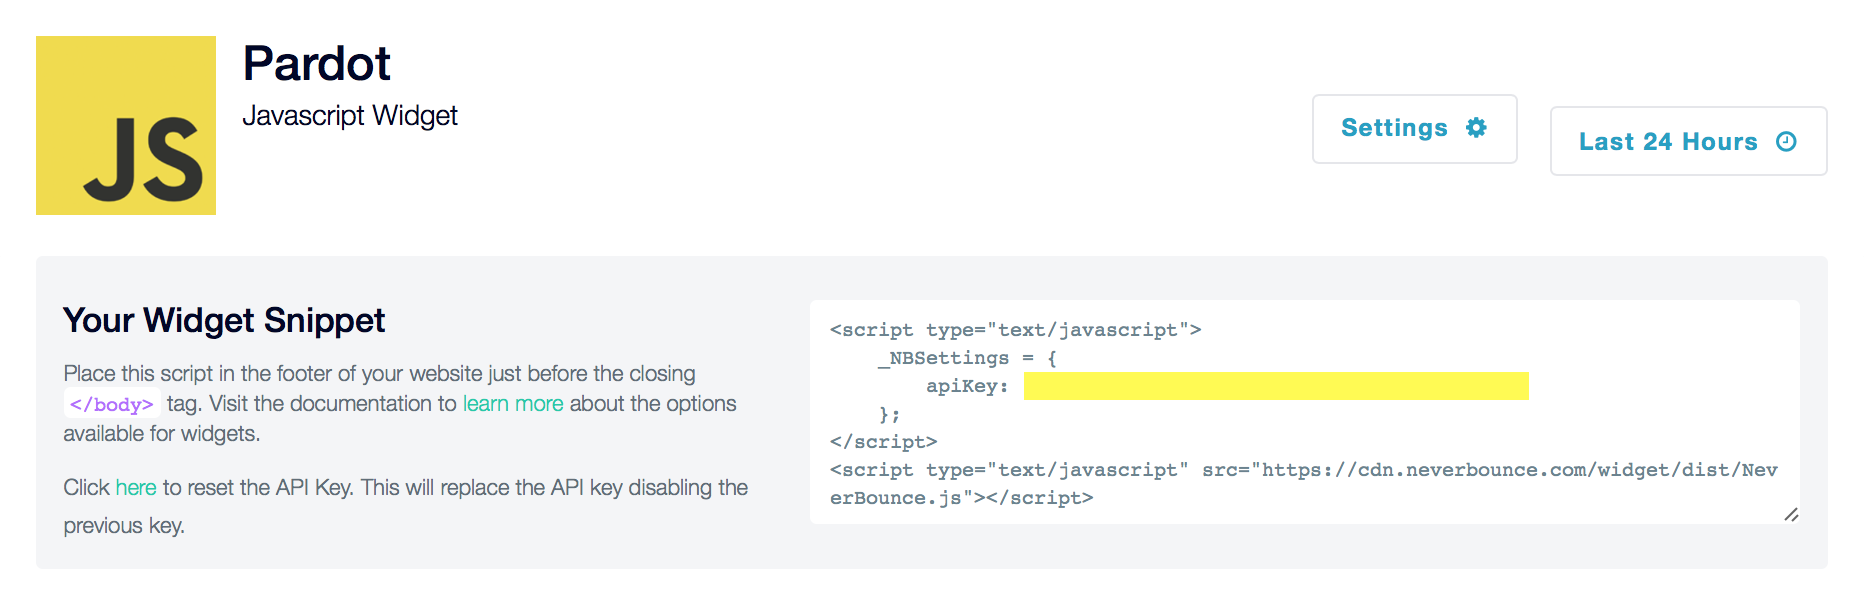Click the '_NBSettings = {' line
Image resolution: width=1864 pixels, height=604 pixels.
point(967,358)
